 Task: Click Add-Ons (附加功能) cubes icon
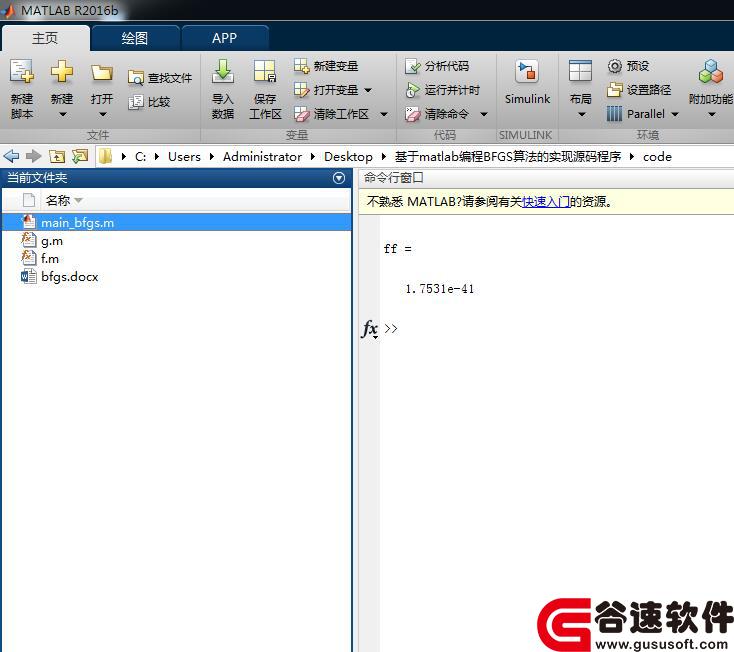(711, 72)
